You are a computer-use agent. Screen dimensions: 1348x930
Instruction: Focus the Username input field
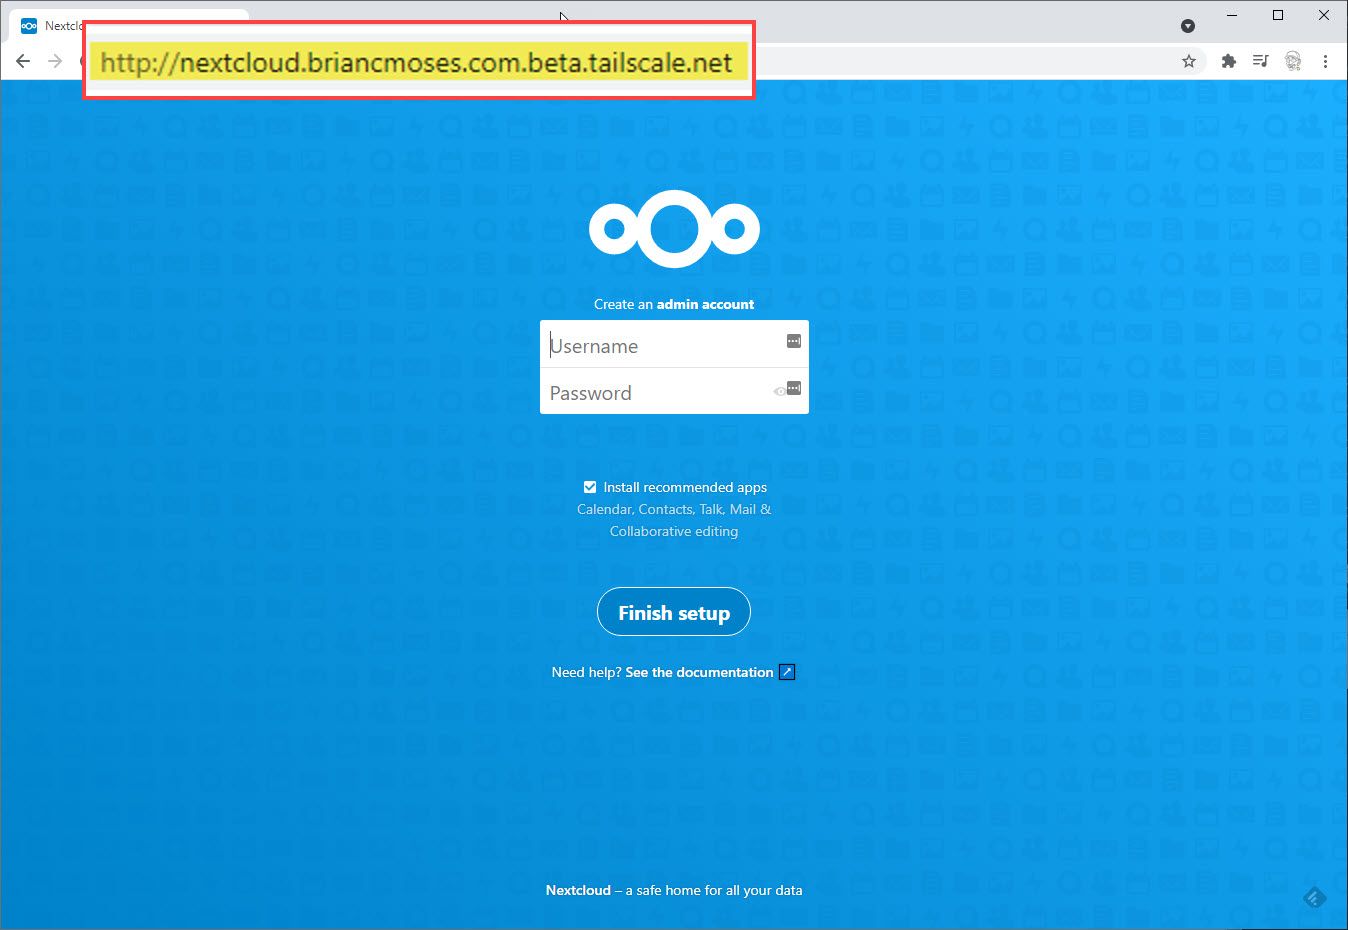click(x=674, y=344)
